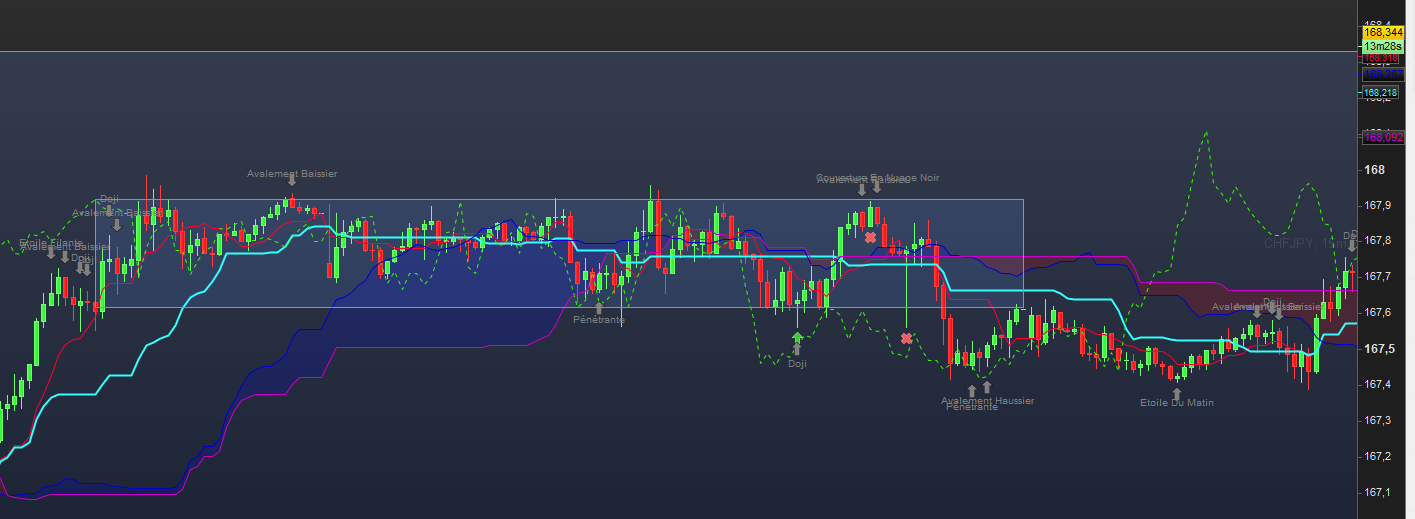Click the green 13m28s countdown label
The width and height of the screenshot is (1415, 519).
(1383, 46)
